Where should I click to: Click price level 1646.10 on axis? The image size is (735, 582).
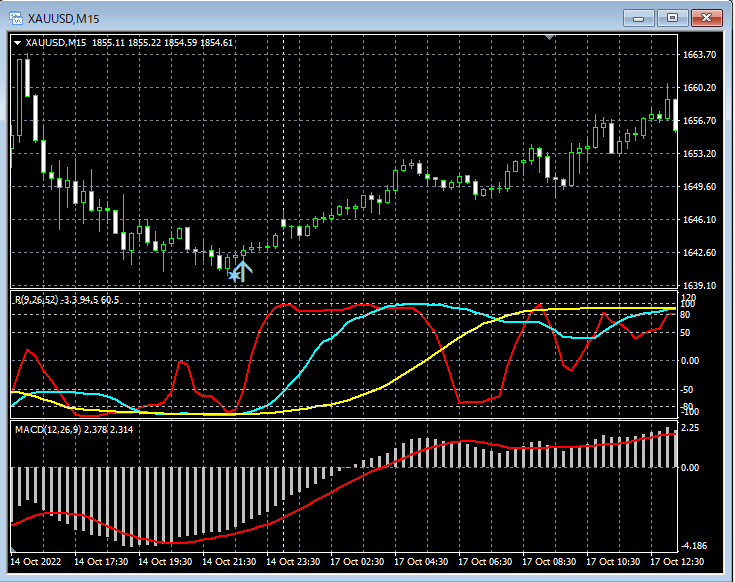click(699, 219)
